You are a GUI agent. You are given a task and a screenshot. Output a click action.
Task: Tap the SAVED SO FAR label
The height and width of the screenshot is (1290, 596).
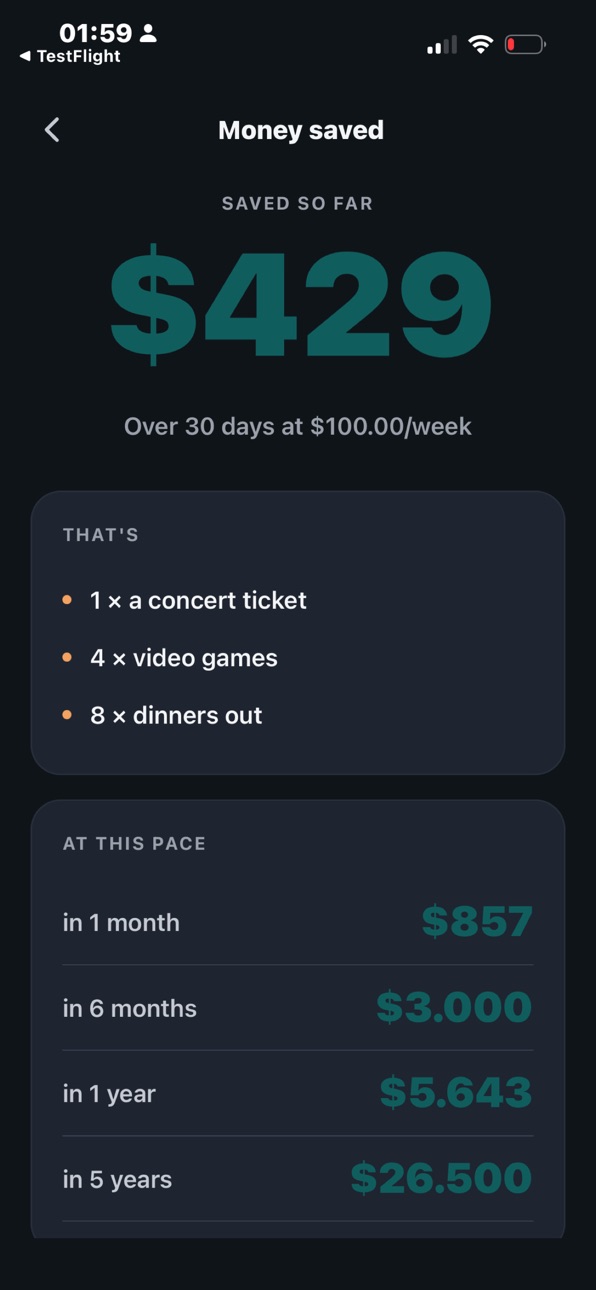point(297,204)
